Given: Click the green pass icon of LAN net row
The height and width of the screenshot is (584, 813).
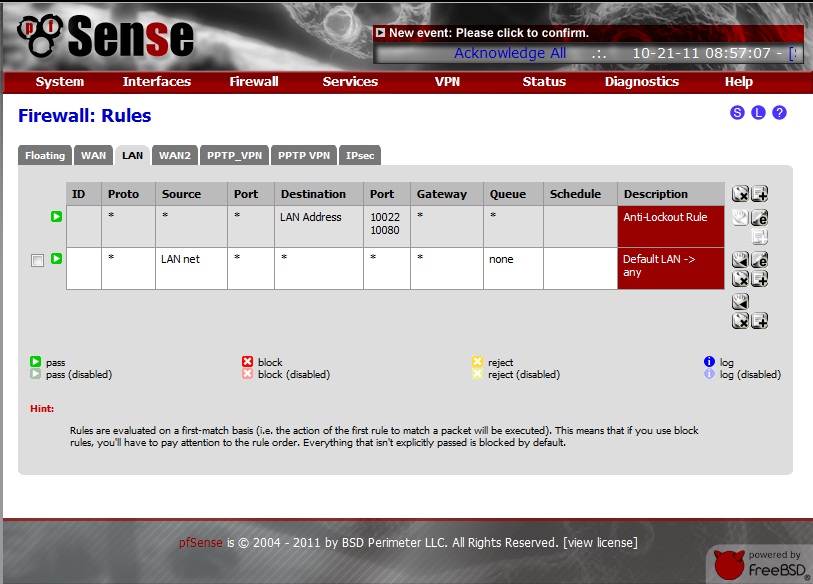Looking at the screenshot, I should (57, 258).
